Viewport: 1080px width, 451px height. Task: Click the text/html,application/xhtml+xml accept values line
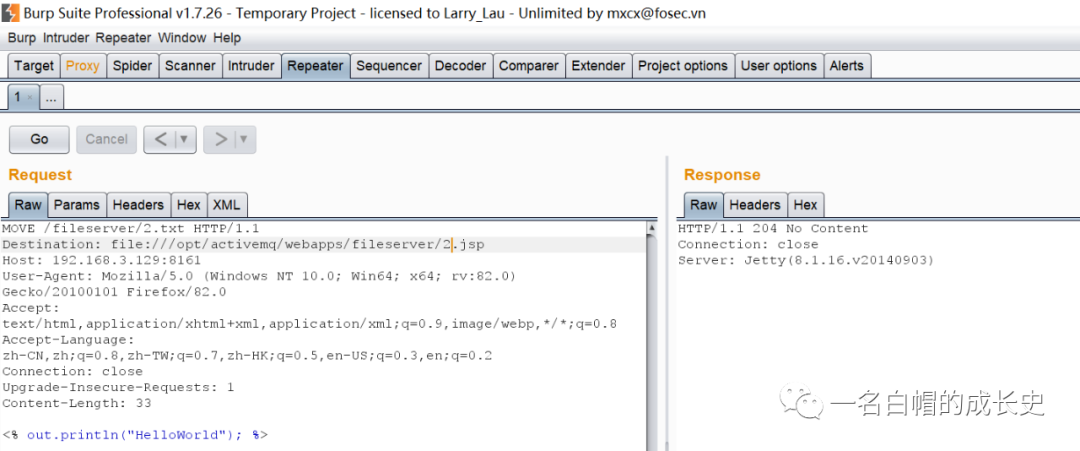[x=309, y=324]
